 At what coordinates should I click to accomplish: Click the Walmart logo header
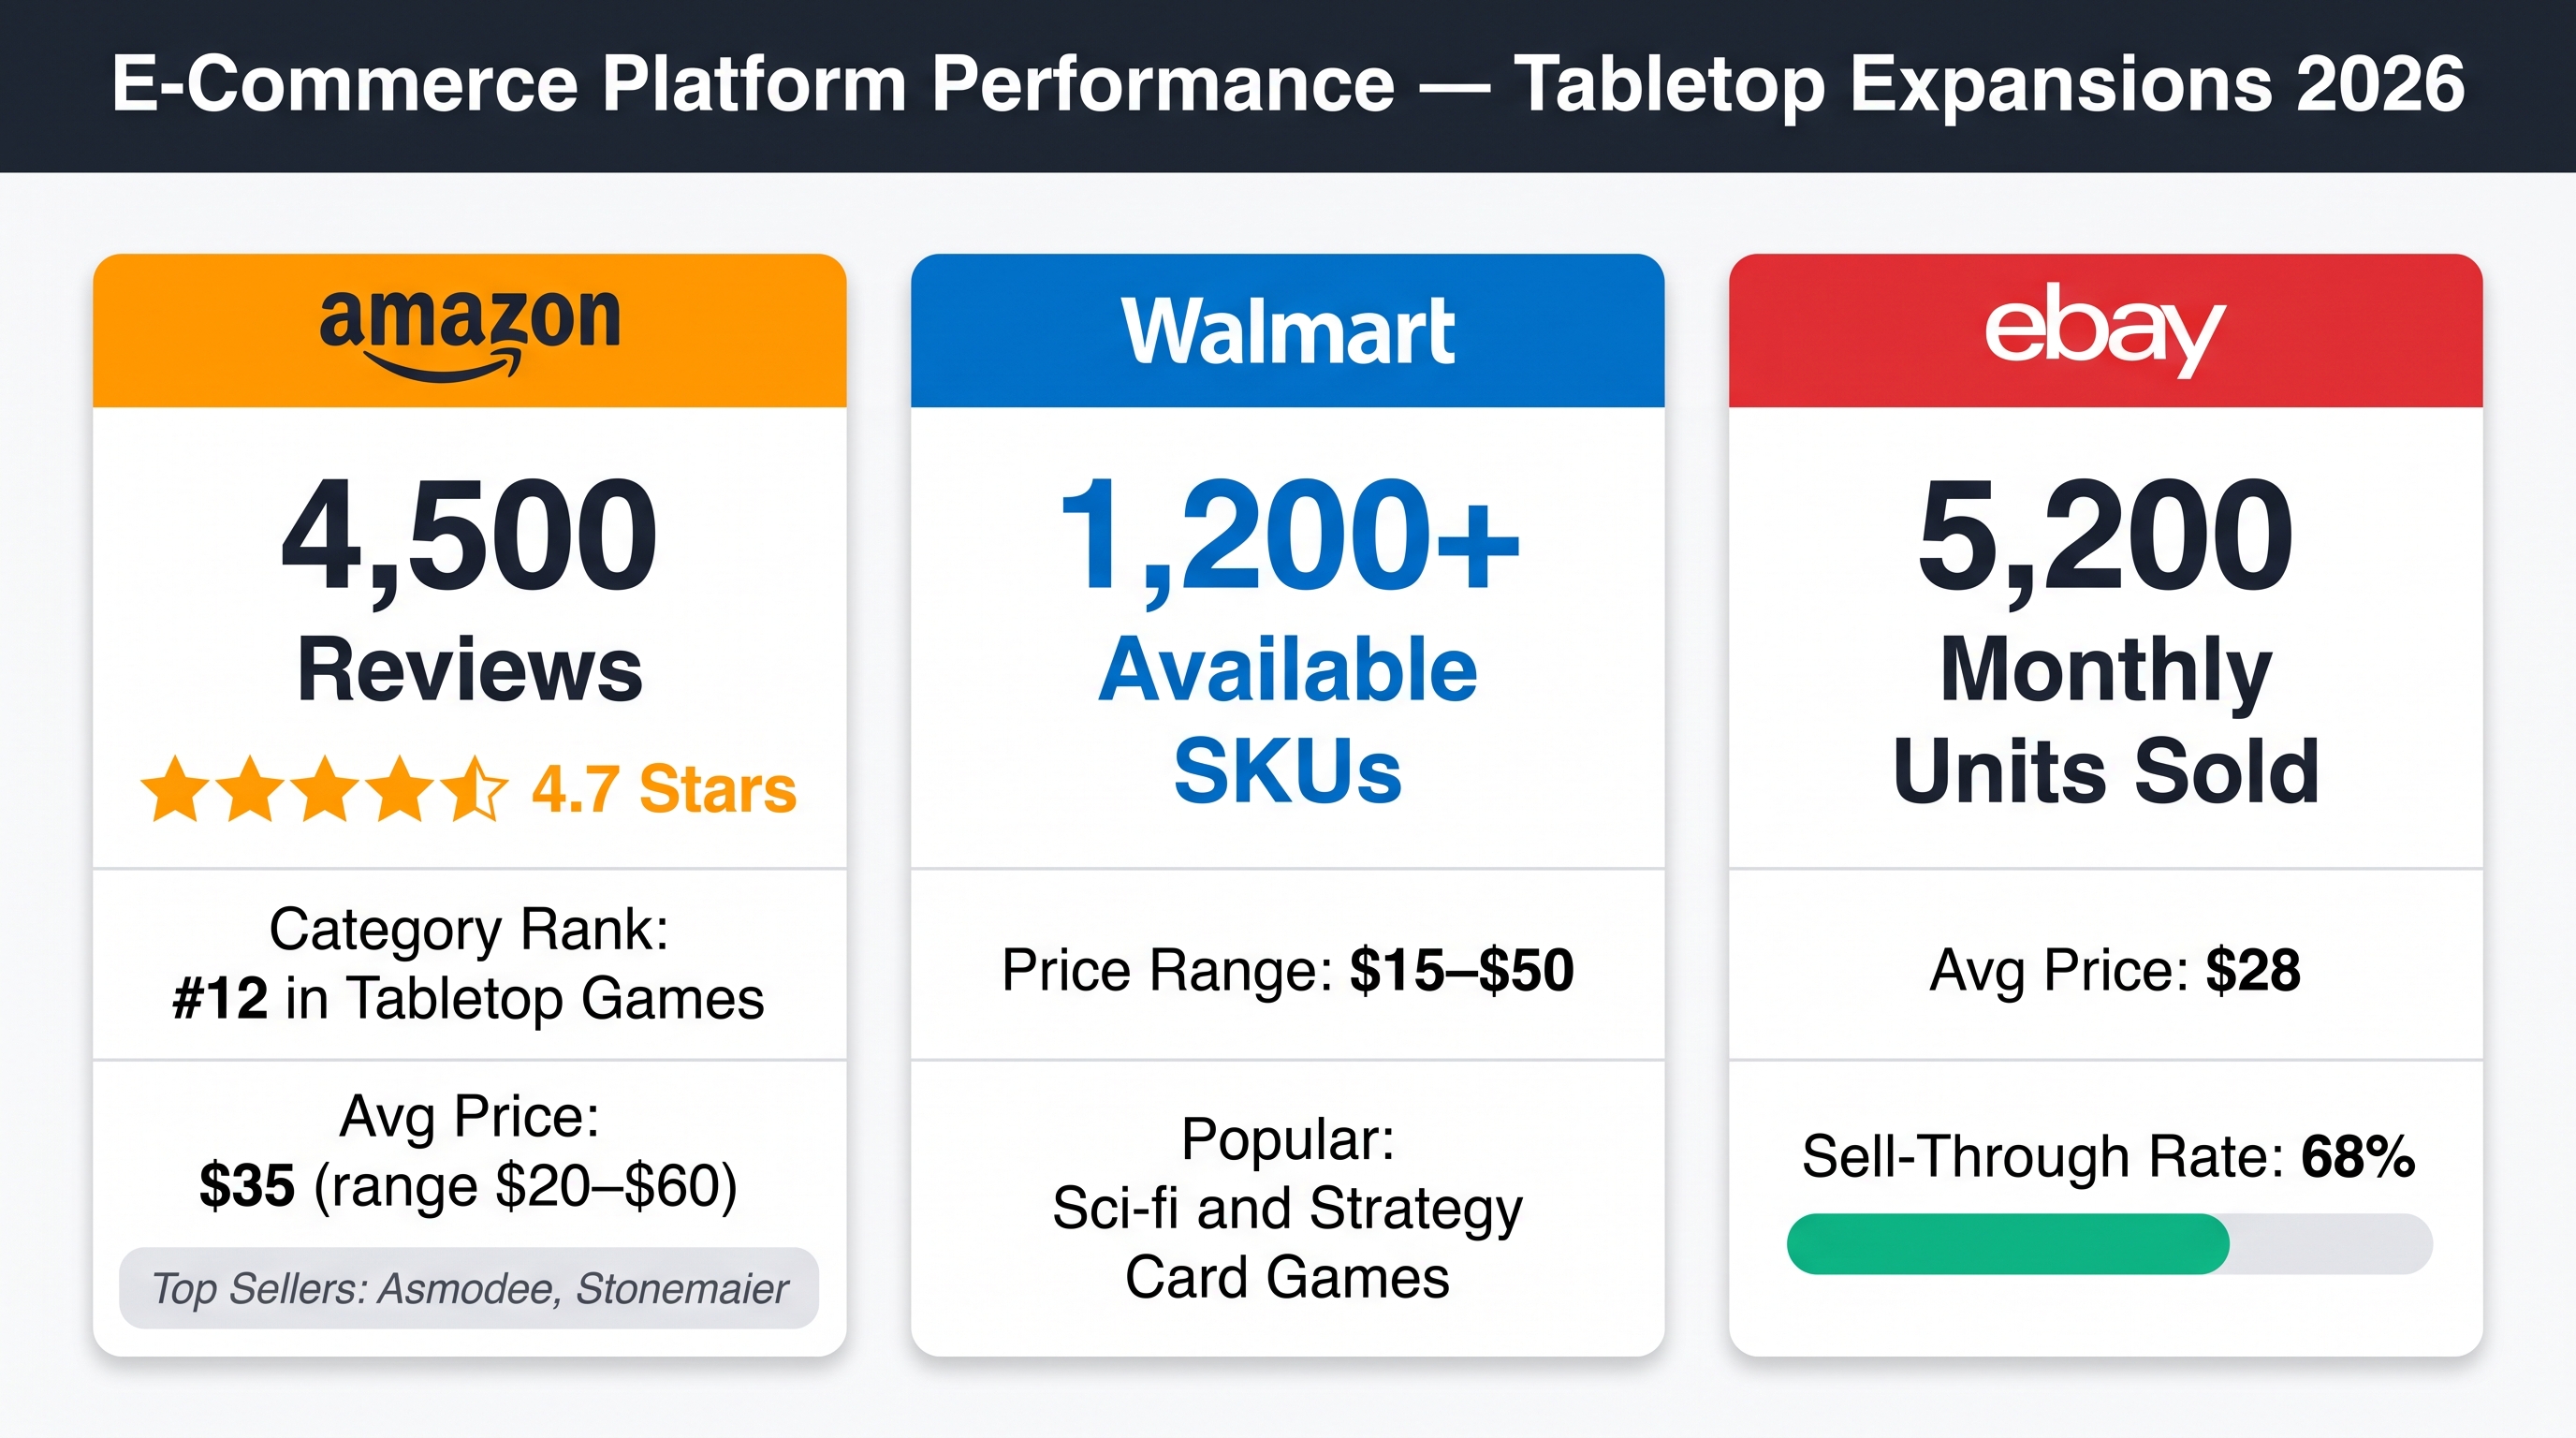point(1287,331)
